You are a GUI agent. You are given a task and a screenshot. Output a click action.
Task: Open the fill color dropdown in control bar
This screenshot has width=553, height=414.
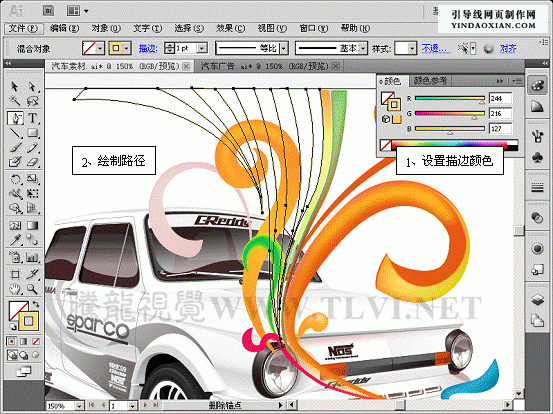101,48
